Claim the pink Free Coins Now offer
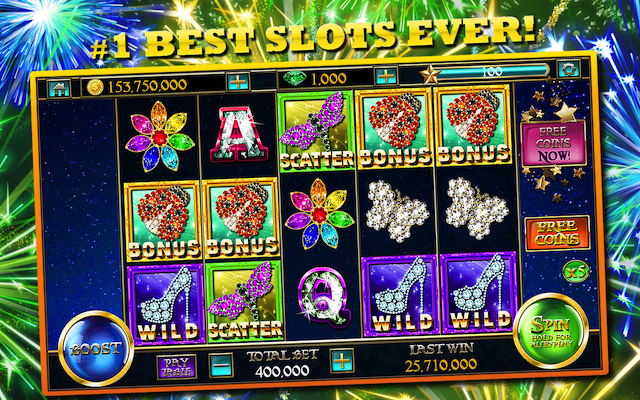Screen dimensions: 640x400 point(553,143)
